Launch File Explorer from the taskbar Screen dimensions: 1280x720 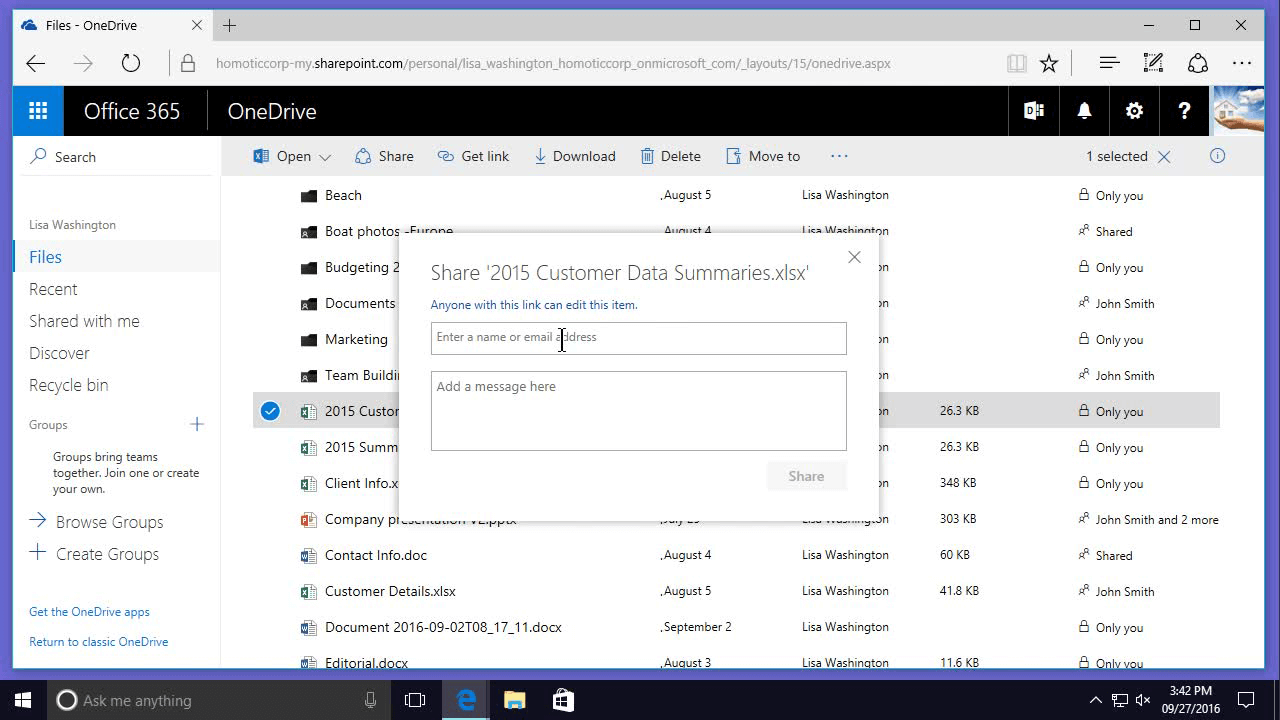tap(514, 700)
